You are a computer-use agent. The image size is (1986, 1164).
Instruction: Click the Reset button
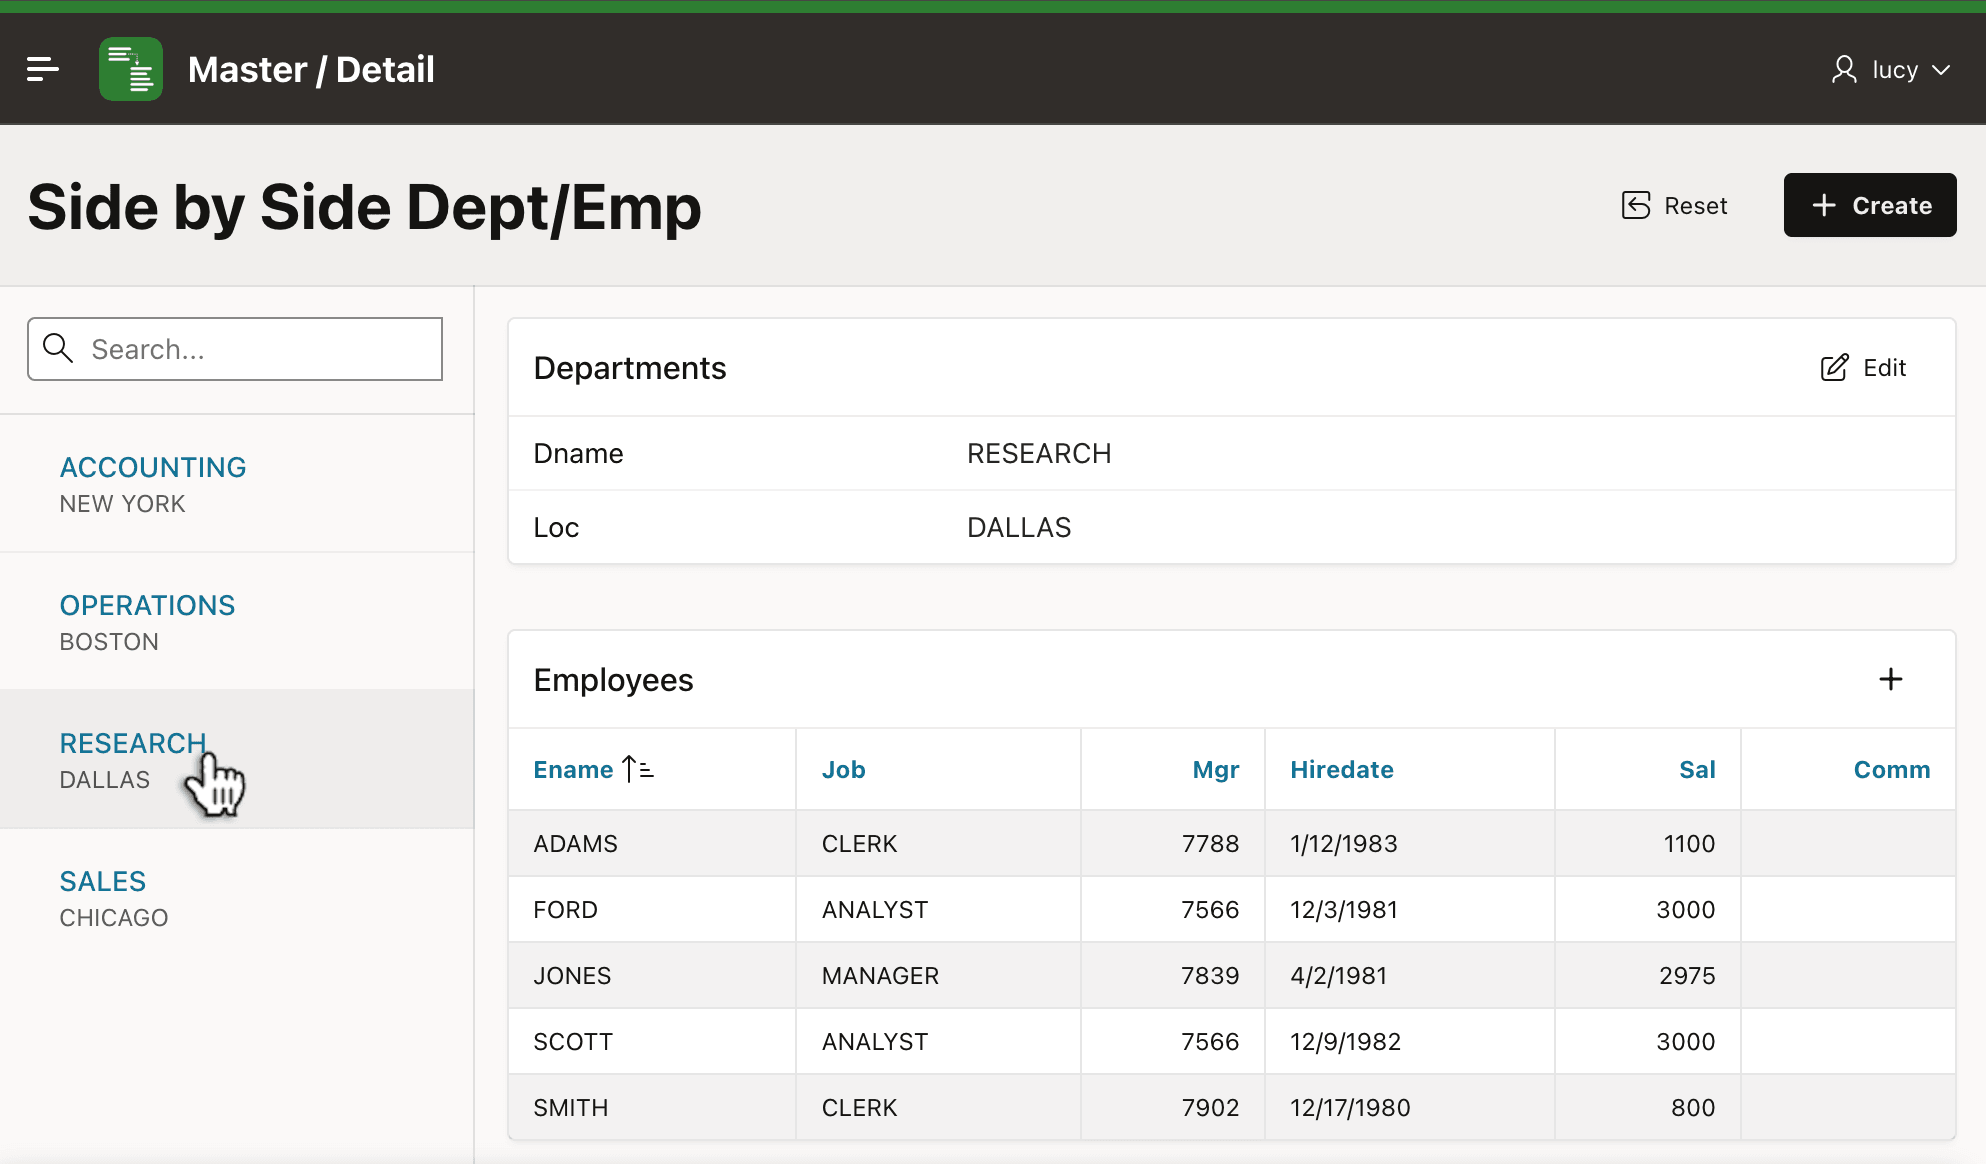pos(1675,205)
